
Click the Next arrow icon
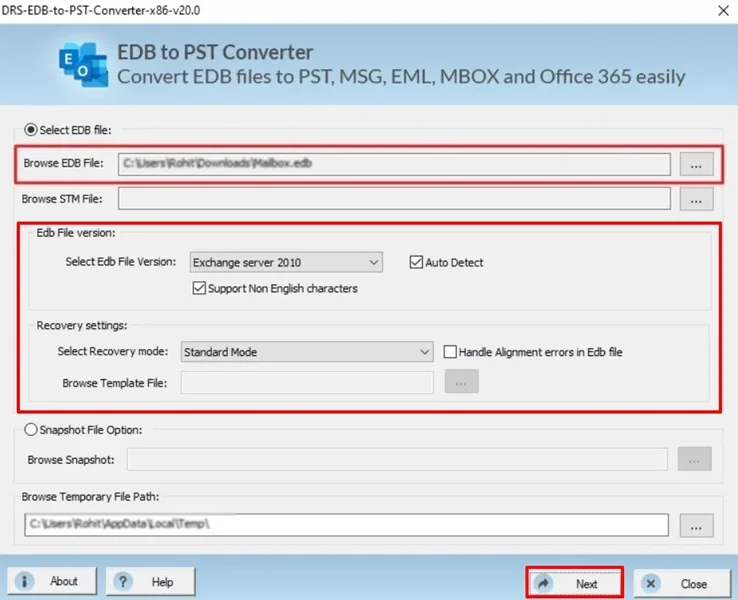tap(543, 584)
